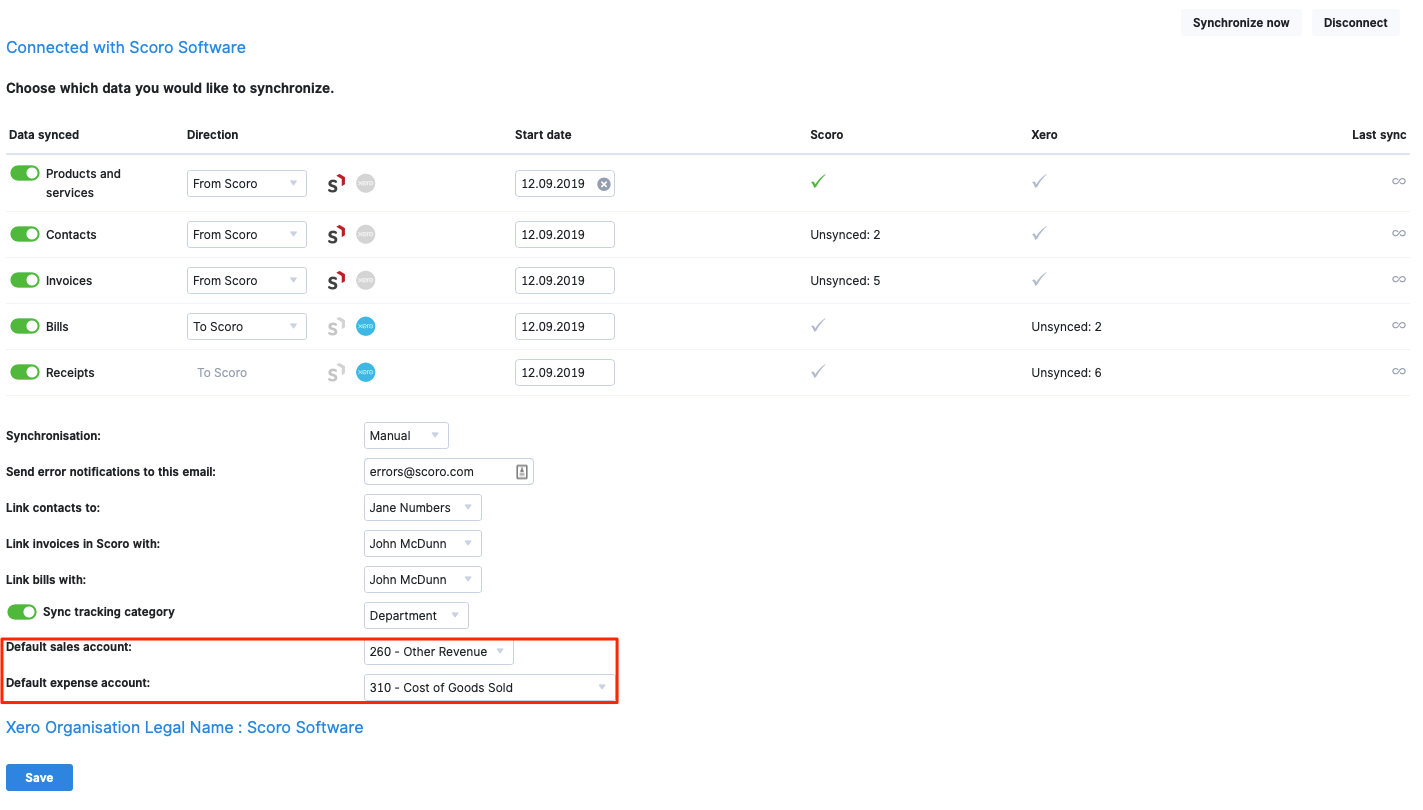Click Scoro logo icon in Products and services row
This screenshot has width=1423, height=810.
click(x=336, y=184)
